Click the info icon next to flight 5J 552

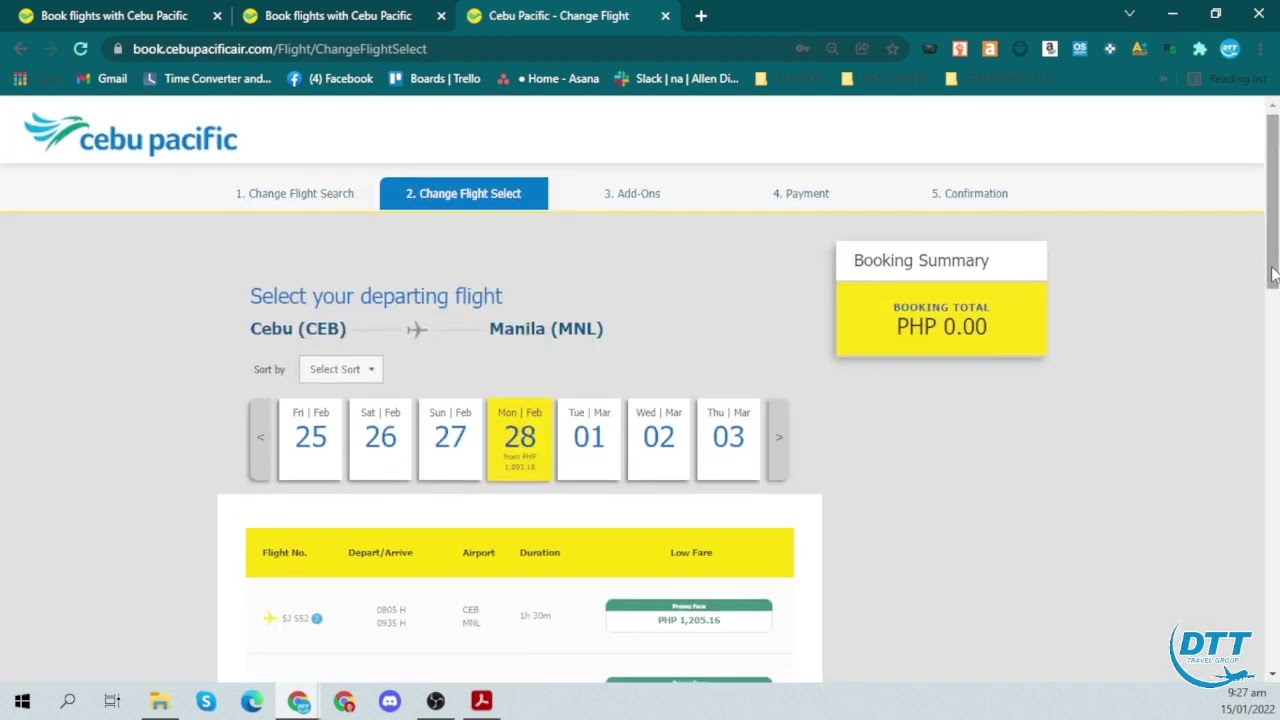point(316,618)
